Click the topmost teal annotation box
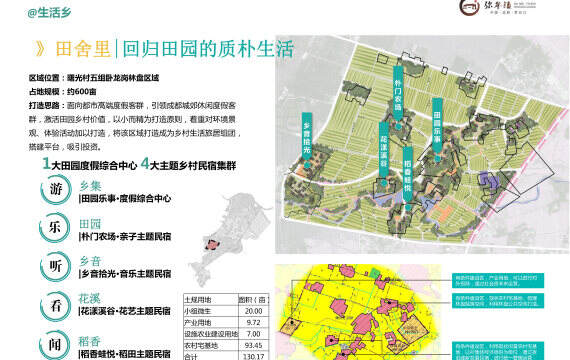The image size is (570, 360). (498, 280)
